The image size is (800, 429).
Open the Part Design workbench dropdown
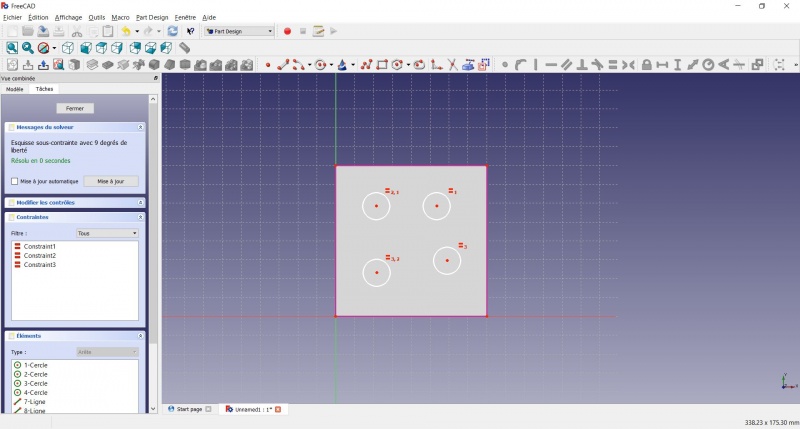tap(239, 31)
